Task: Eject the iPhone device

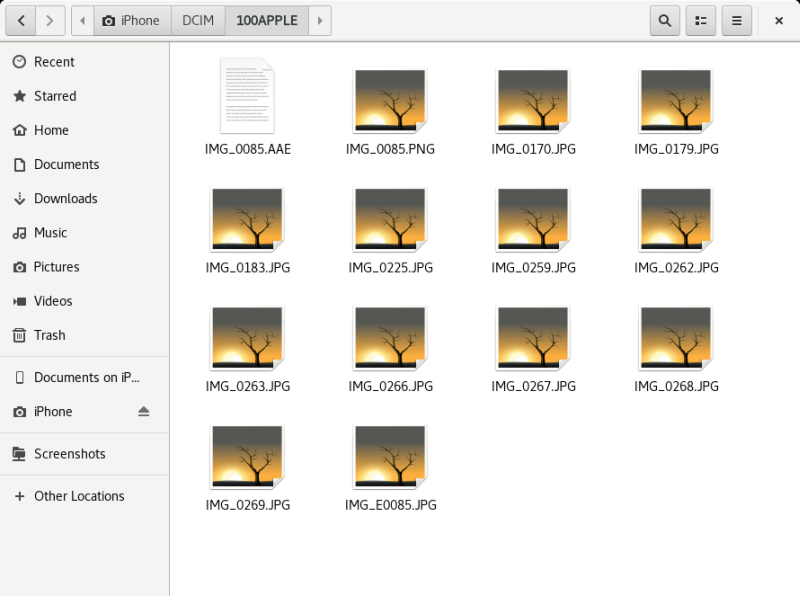Action: (143, 412)
